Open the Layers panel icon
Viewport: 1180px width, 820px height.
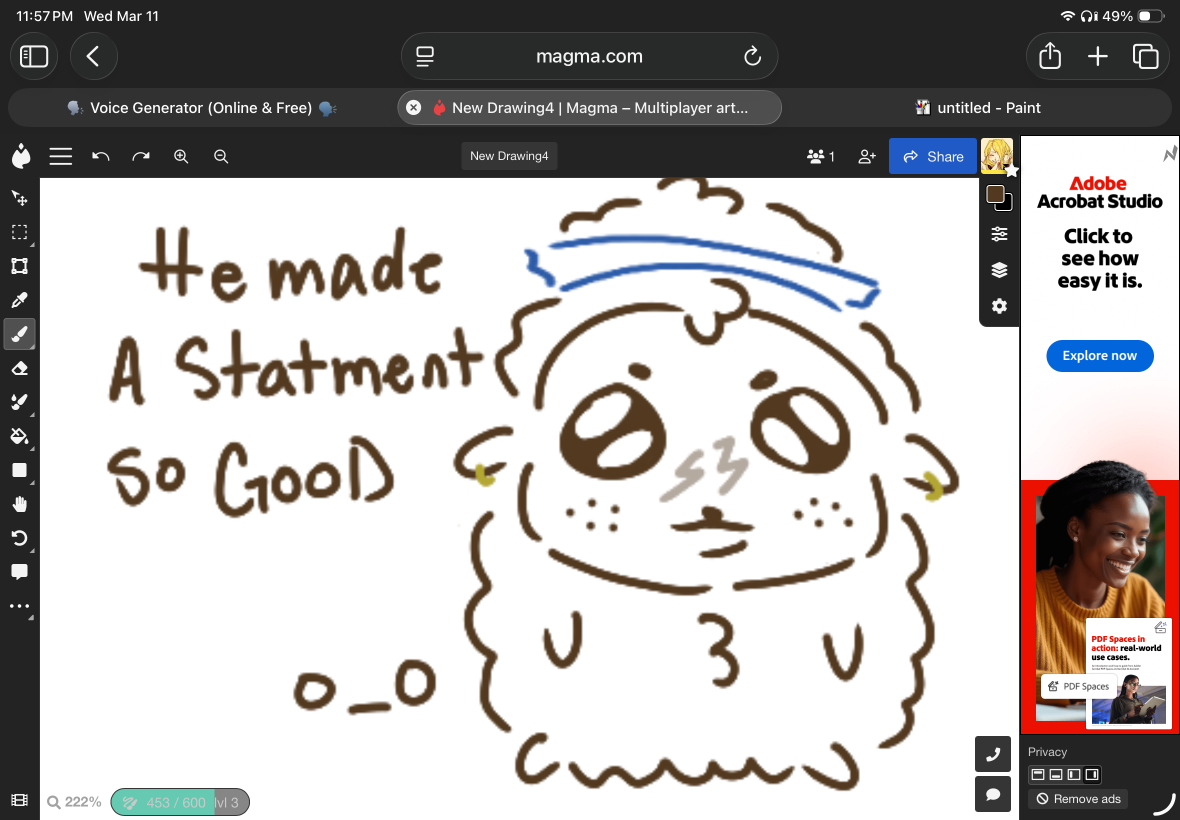point(999,269)
